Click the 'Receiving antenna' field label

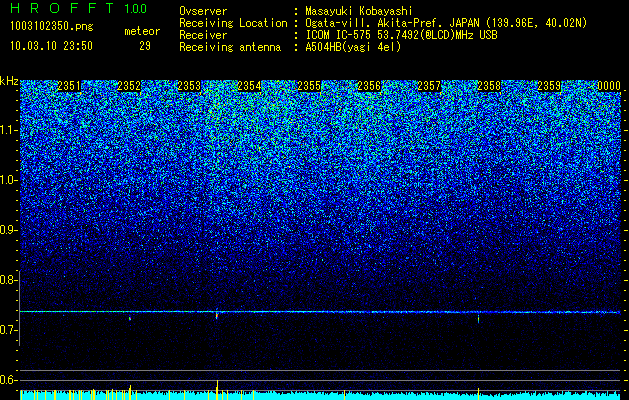(x=230, y=47)
